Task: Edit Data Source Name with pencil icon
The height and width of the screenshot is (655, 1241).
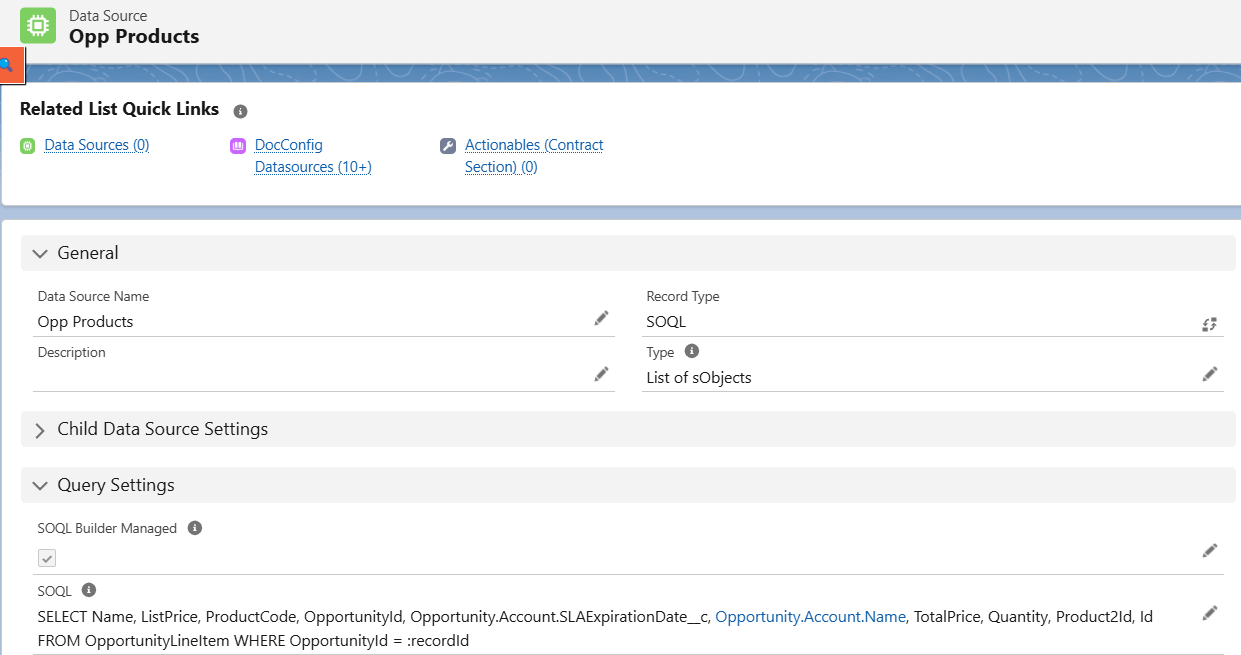Action: 601,318
